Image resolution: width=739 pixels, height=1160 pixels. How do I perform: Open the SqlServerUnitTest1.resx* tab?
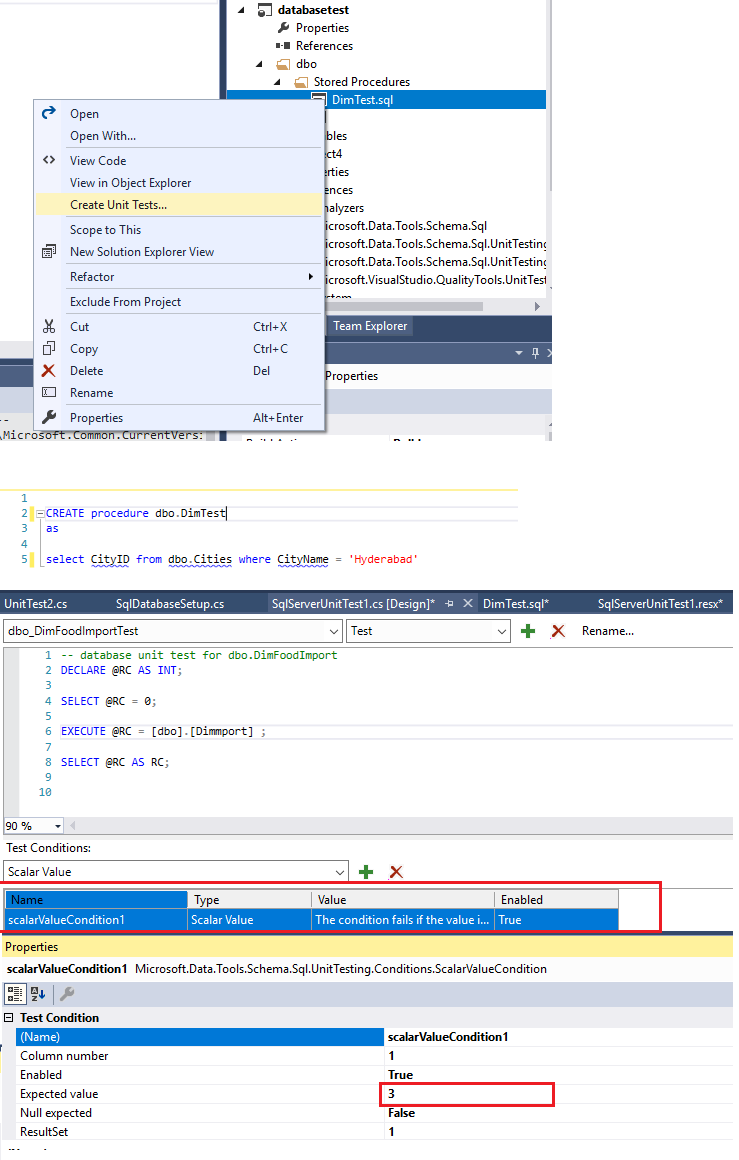(661, 604)
